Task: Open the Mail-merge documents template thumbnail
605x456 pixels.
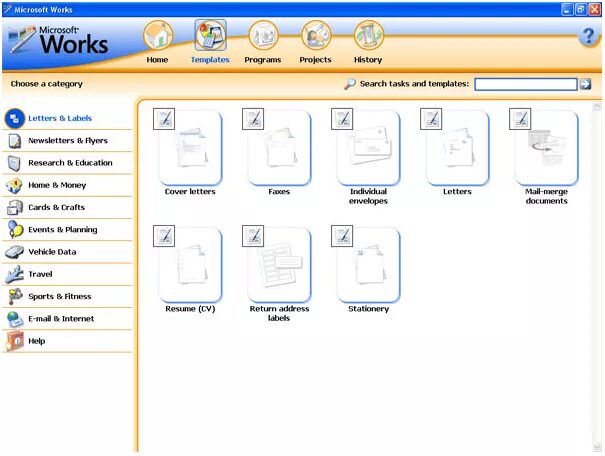Action: pos(546,148)
